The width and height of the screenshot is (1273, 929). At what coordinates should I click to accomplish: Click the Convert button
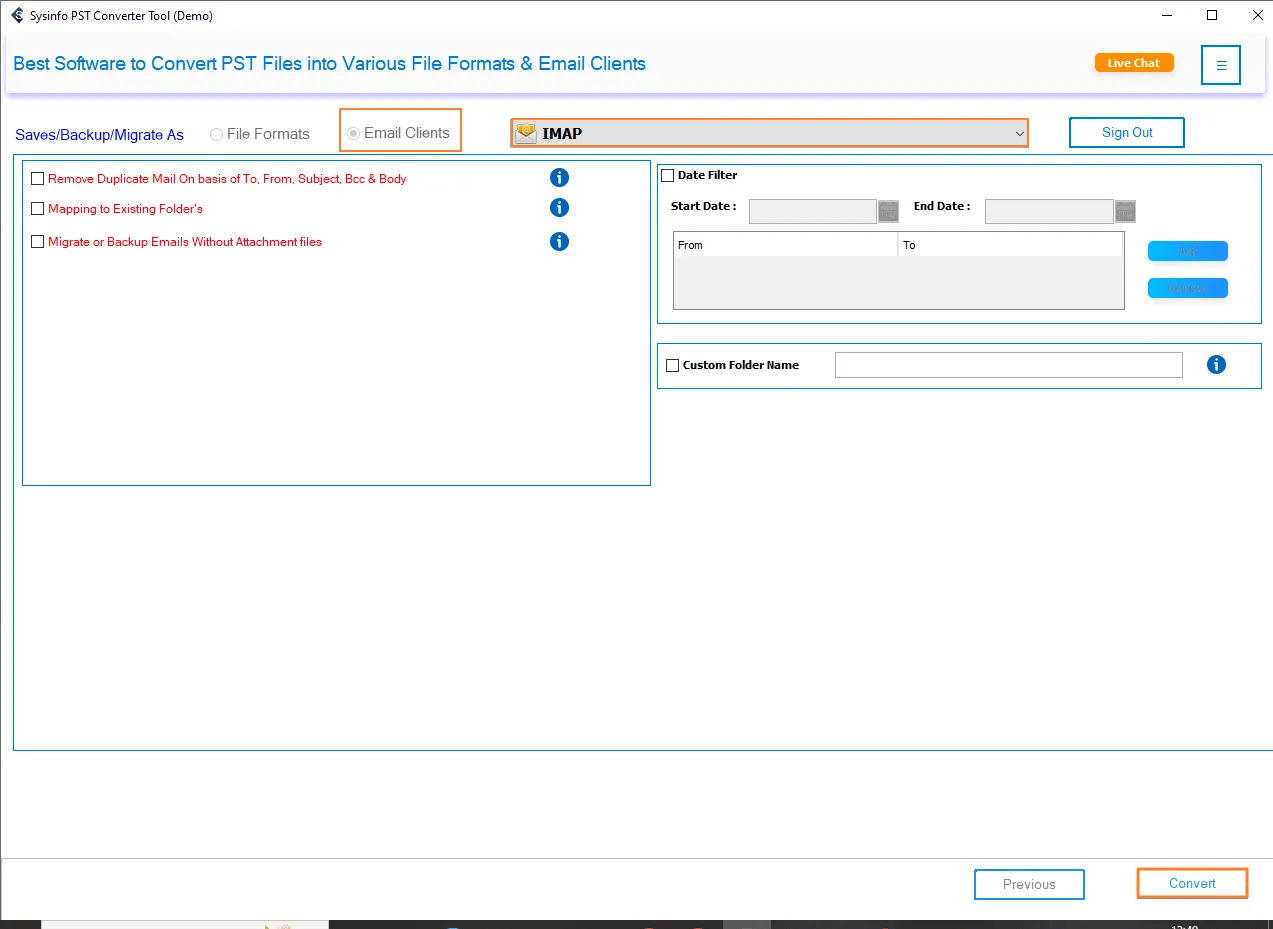(1192, 883)
